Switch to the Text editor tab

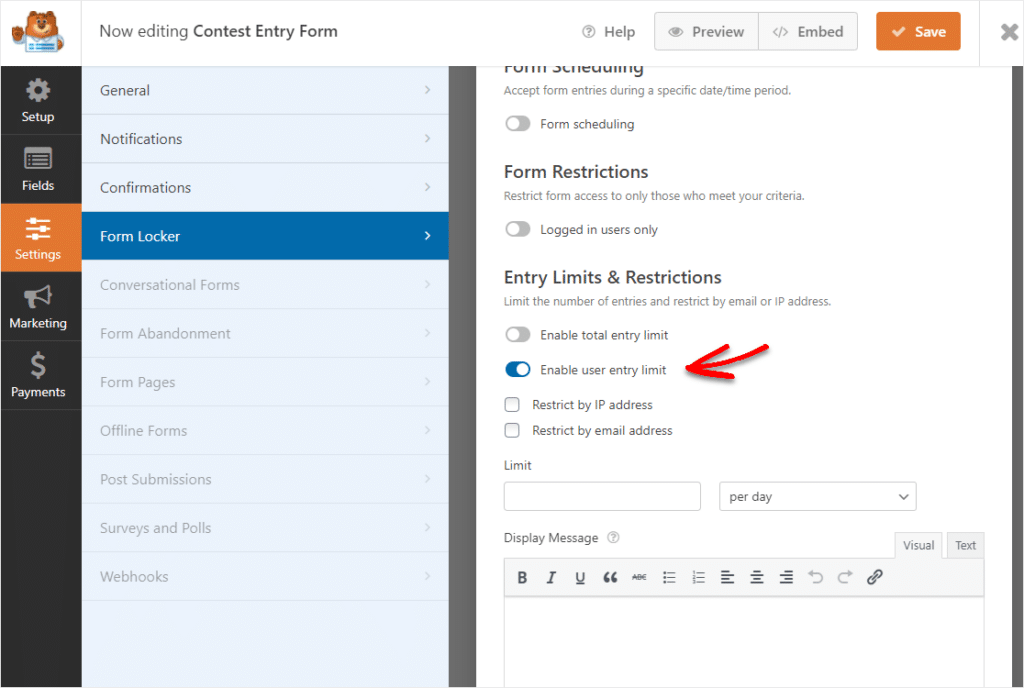[x=965, y=545]
